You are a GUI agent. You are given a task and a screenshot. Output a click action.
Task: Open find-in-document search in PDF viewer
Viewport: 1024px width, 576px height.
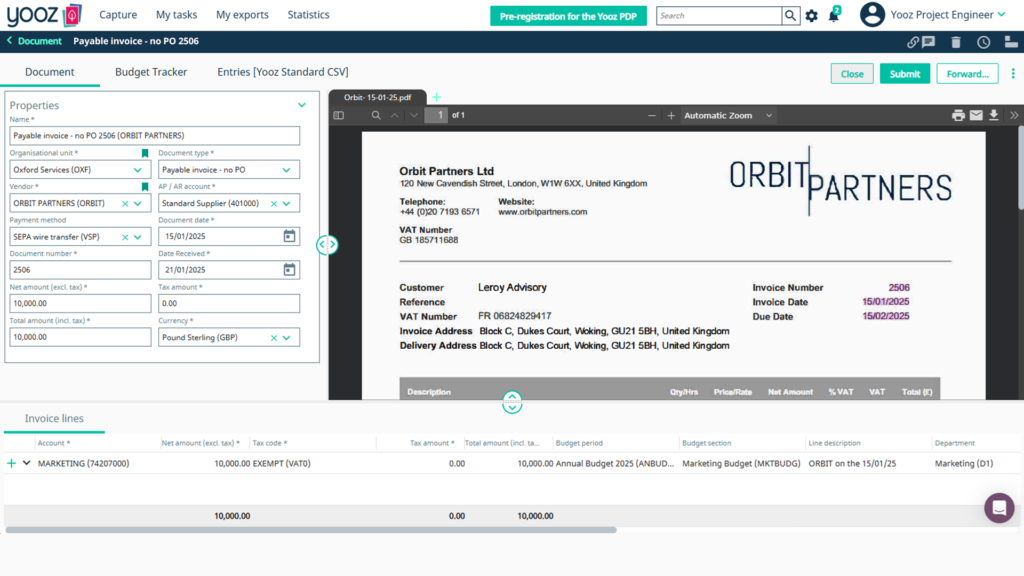(x=376, y=116)
